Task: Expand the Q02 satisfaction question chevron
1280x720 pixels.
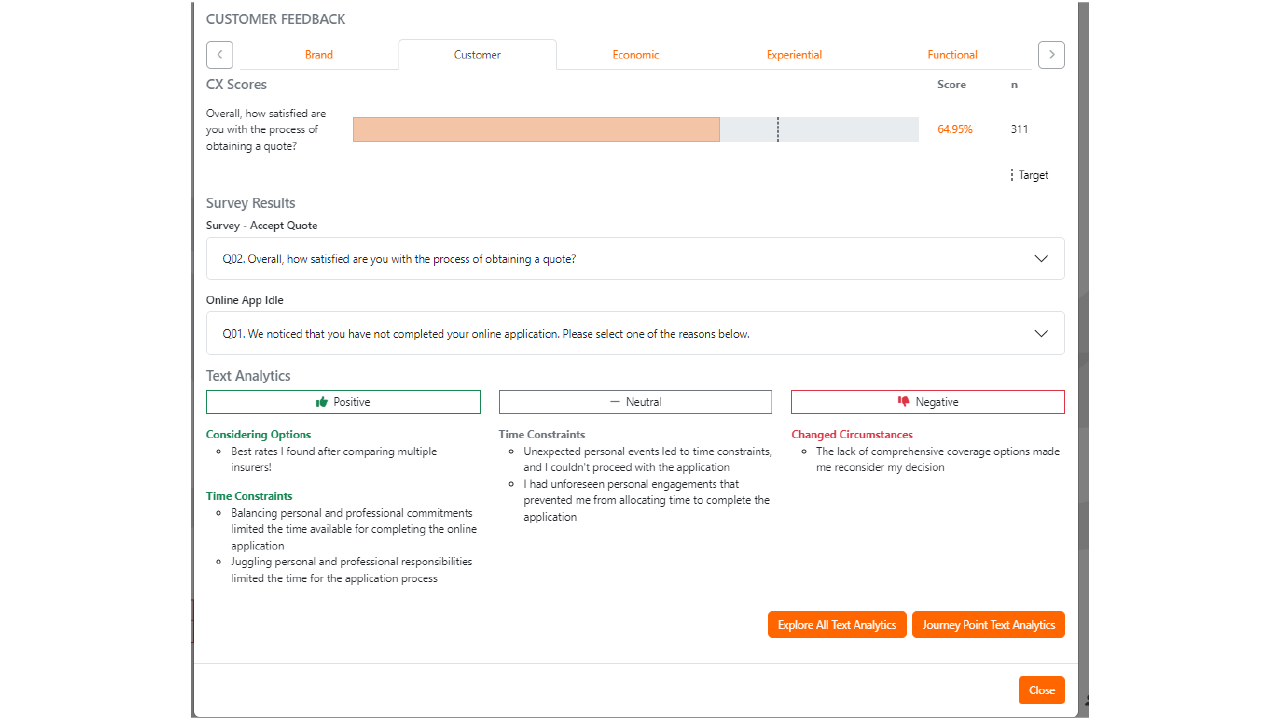Action: pos(1041,259)
